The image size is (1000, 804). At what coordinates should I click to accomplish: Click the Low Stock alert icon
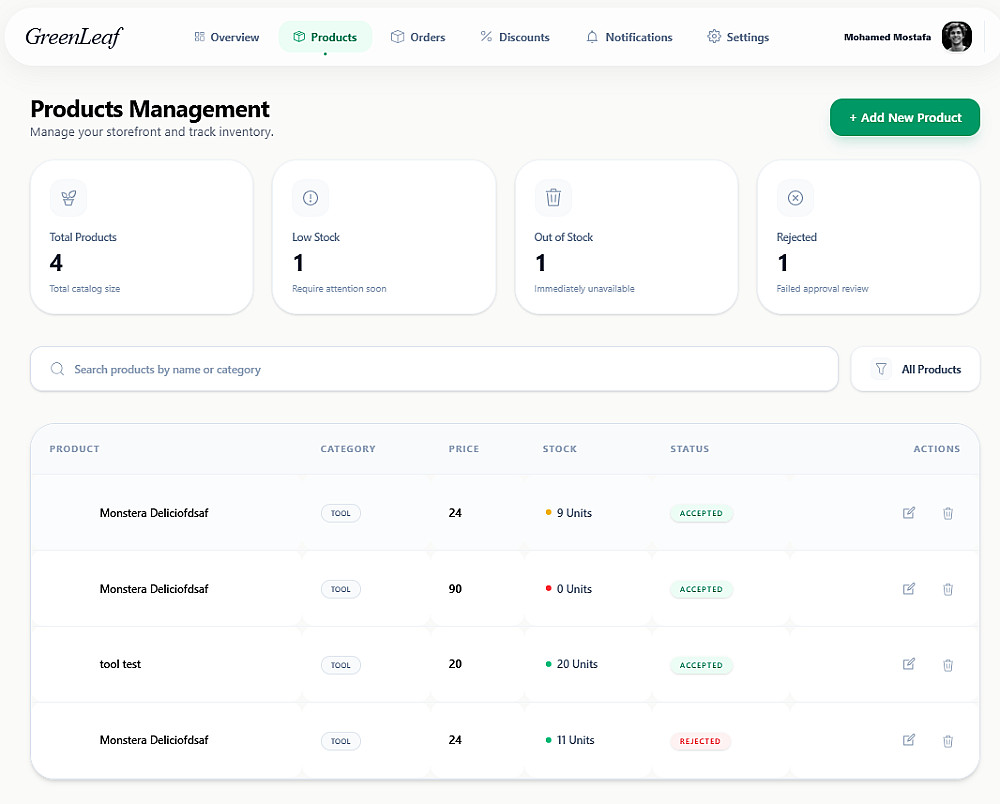pyautogui.click(x=311, y=198)
